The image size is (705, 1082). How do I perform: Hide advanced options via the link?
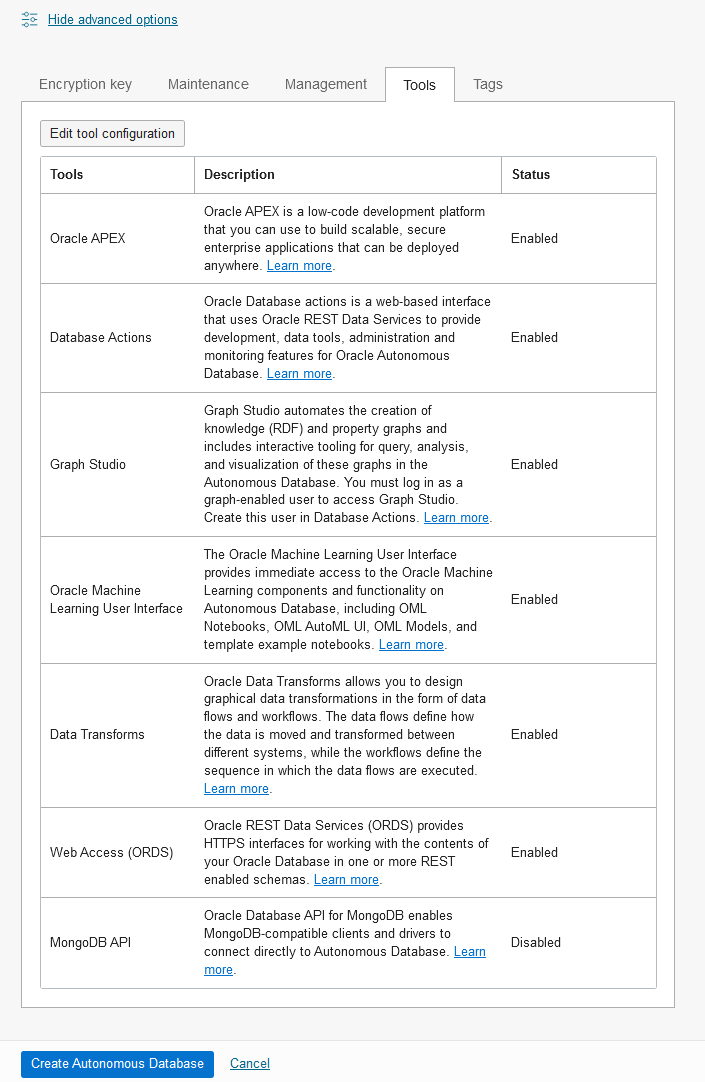click(x=112, y=19)
